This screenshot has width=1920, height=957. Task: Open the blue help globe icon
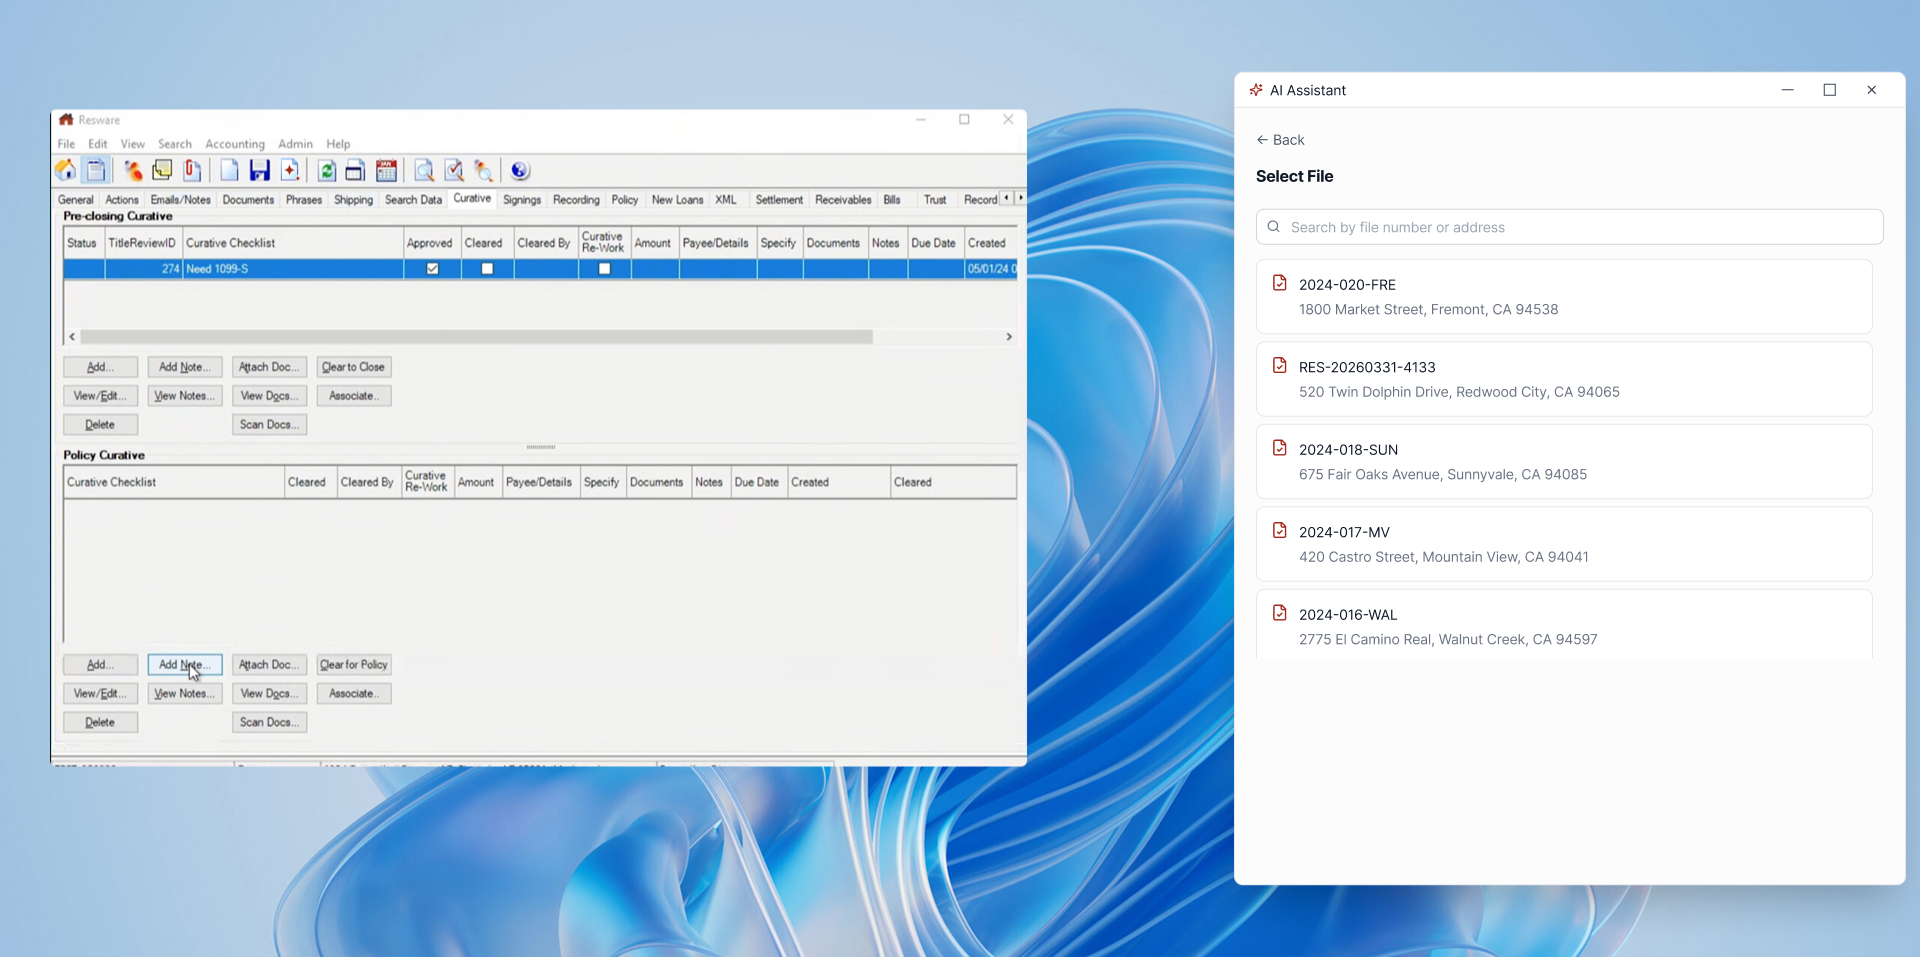(520, 170)
